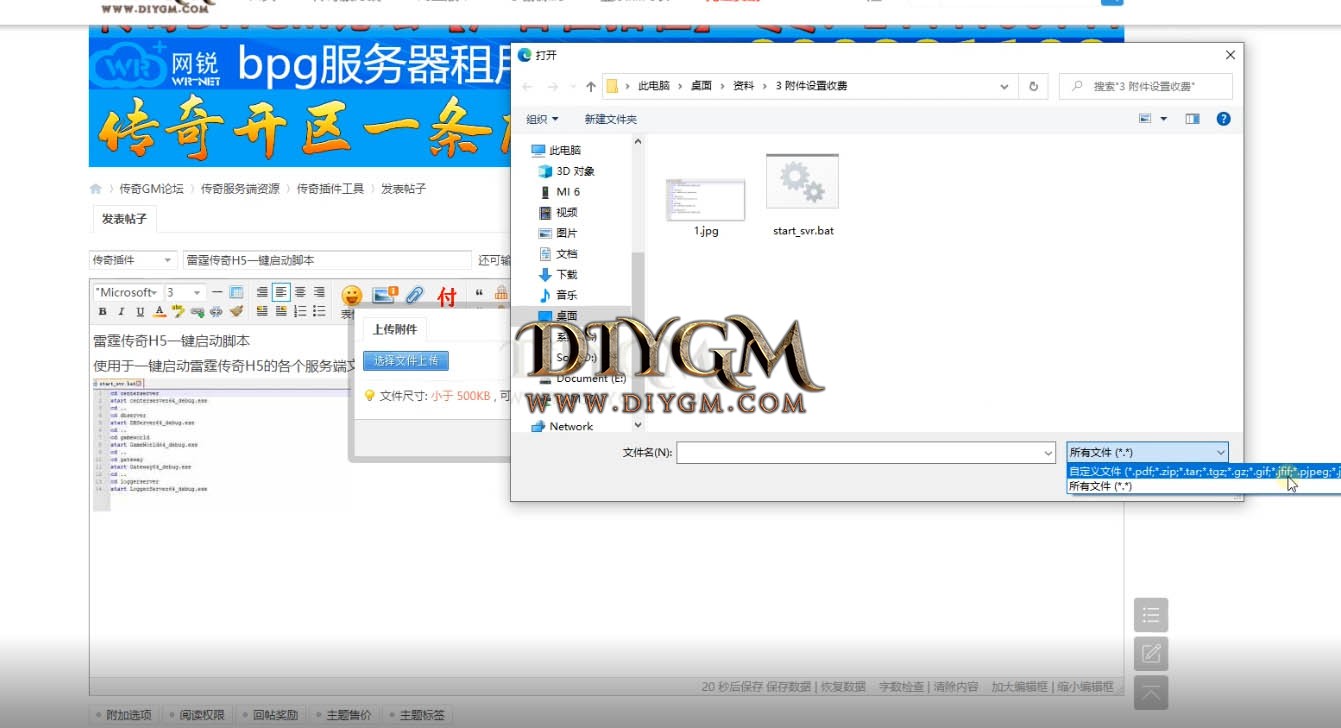Open the smiley emoticon picker
1341x728 pixels.
pyautogui.click(x=352, y=296)
